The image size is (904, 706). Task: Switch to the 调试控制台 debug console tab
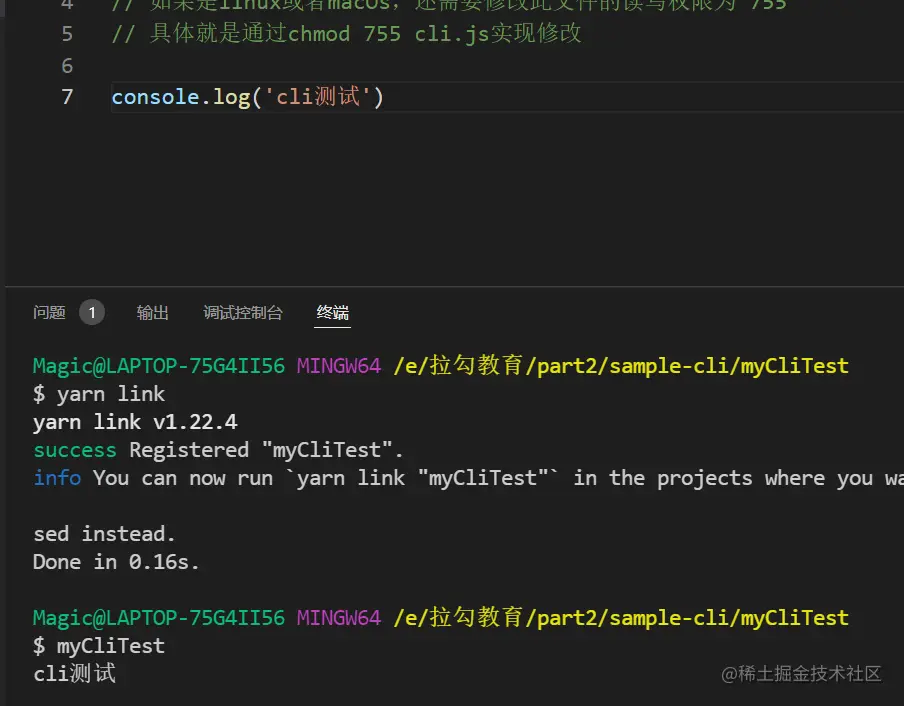[243, 313]
